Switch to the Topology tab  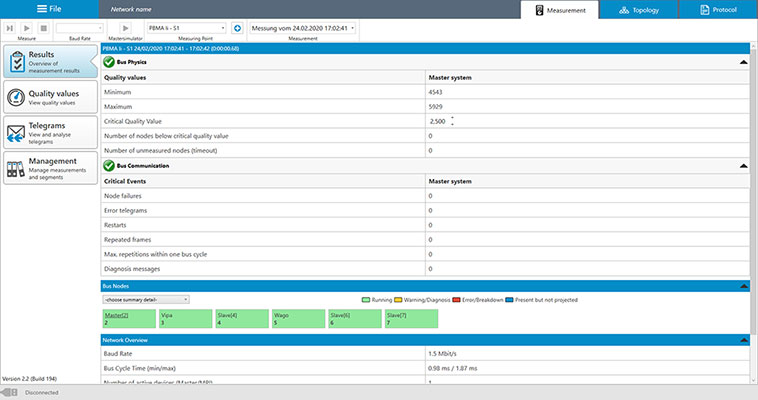pos(638,10)
